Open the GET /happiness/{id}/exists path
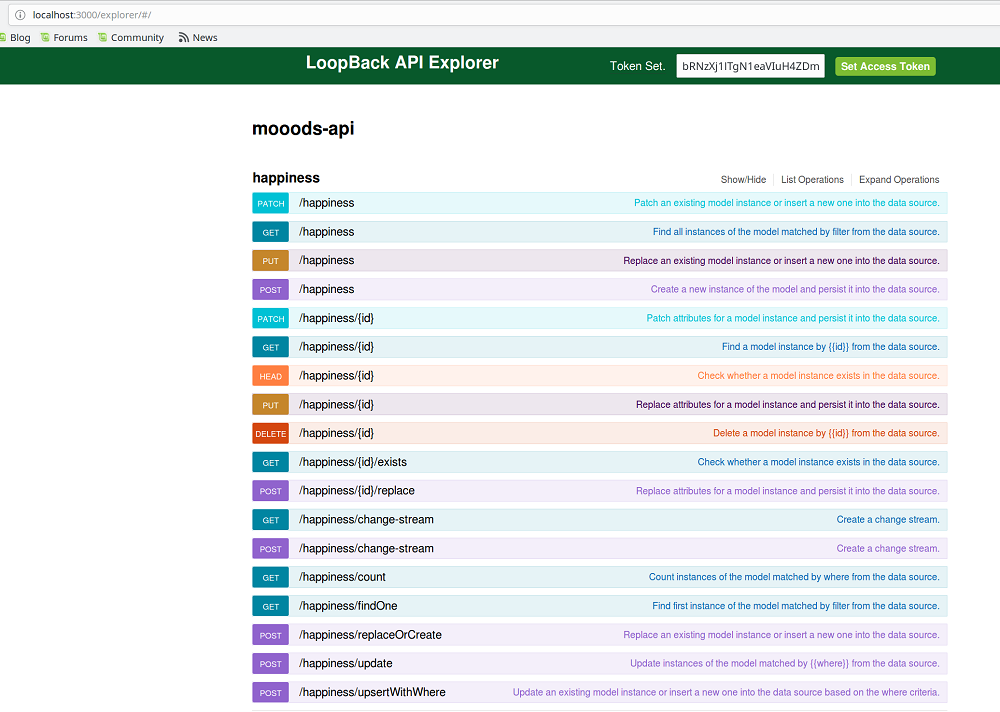1000x712 pixels. coord(353,462)
